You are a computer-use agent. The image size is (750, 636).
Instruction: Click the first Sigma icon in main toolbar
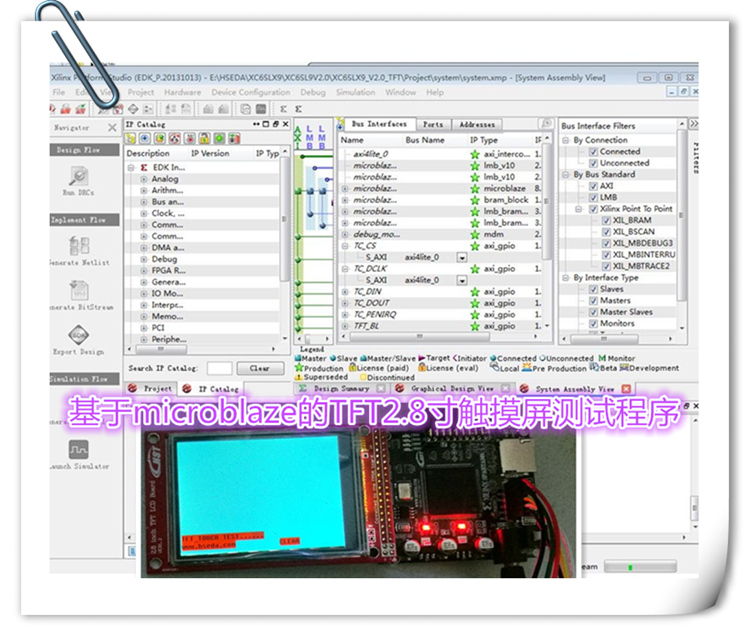pyautogui.click(x=283, y=109)
